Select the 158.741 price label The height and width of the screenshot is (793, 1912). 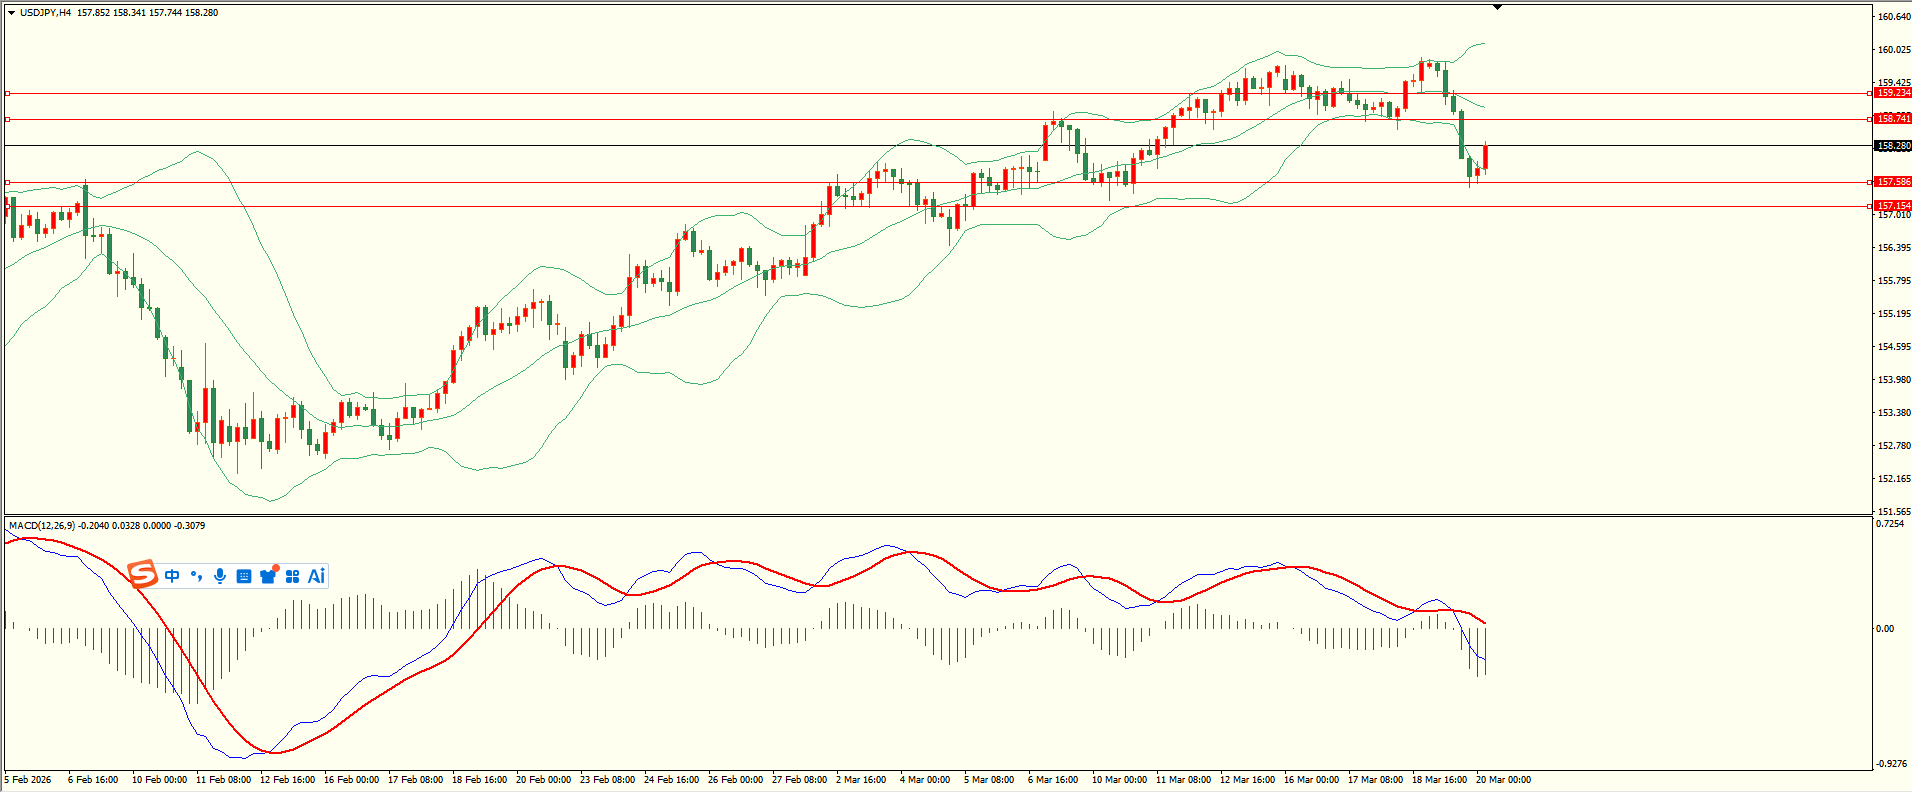pos(1893,119)
